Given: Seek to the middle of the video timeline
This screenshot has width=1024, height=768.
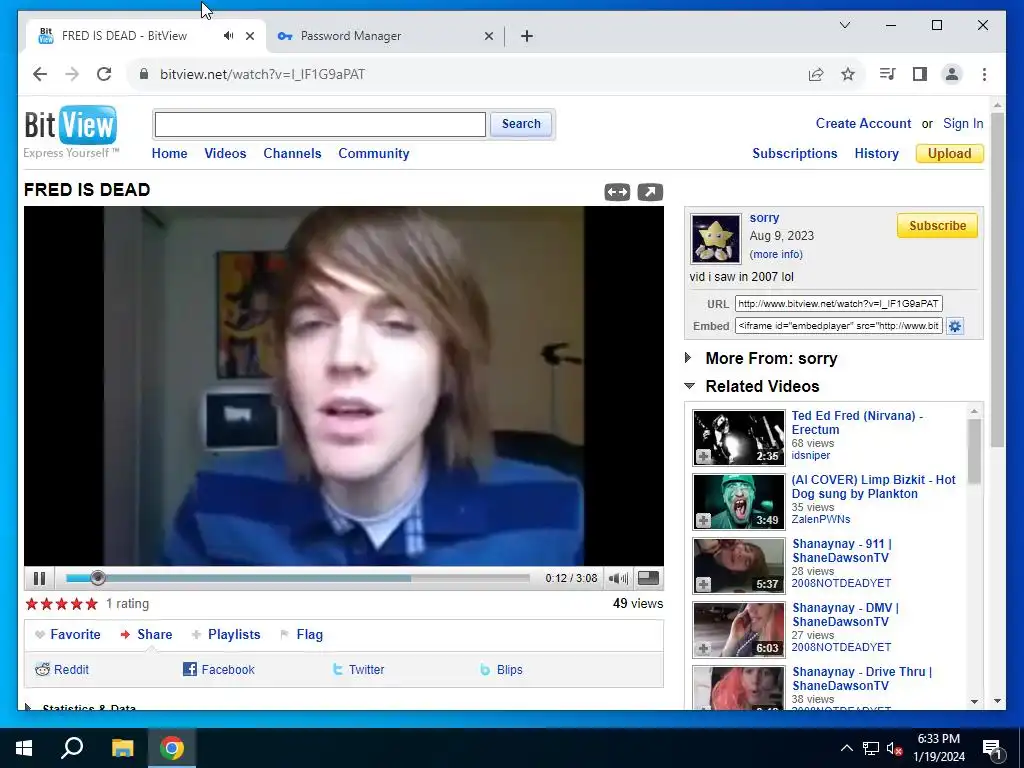Looking at the screenshot, I should pos(298,578).
